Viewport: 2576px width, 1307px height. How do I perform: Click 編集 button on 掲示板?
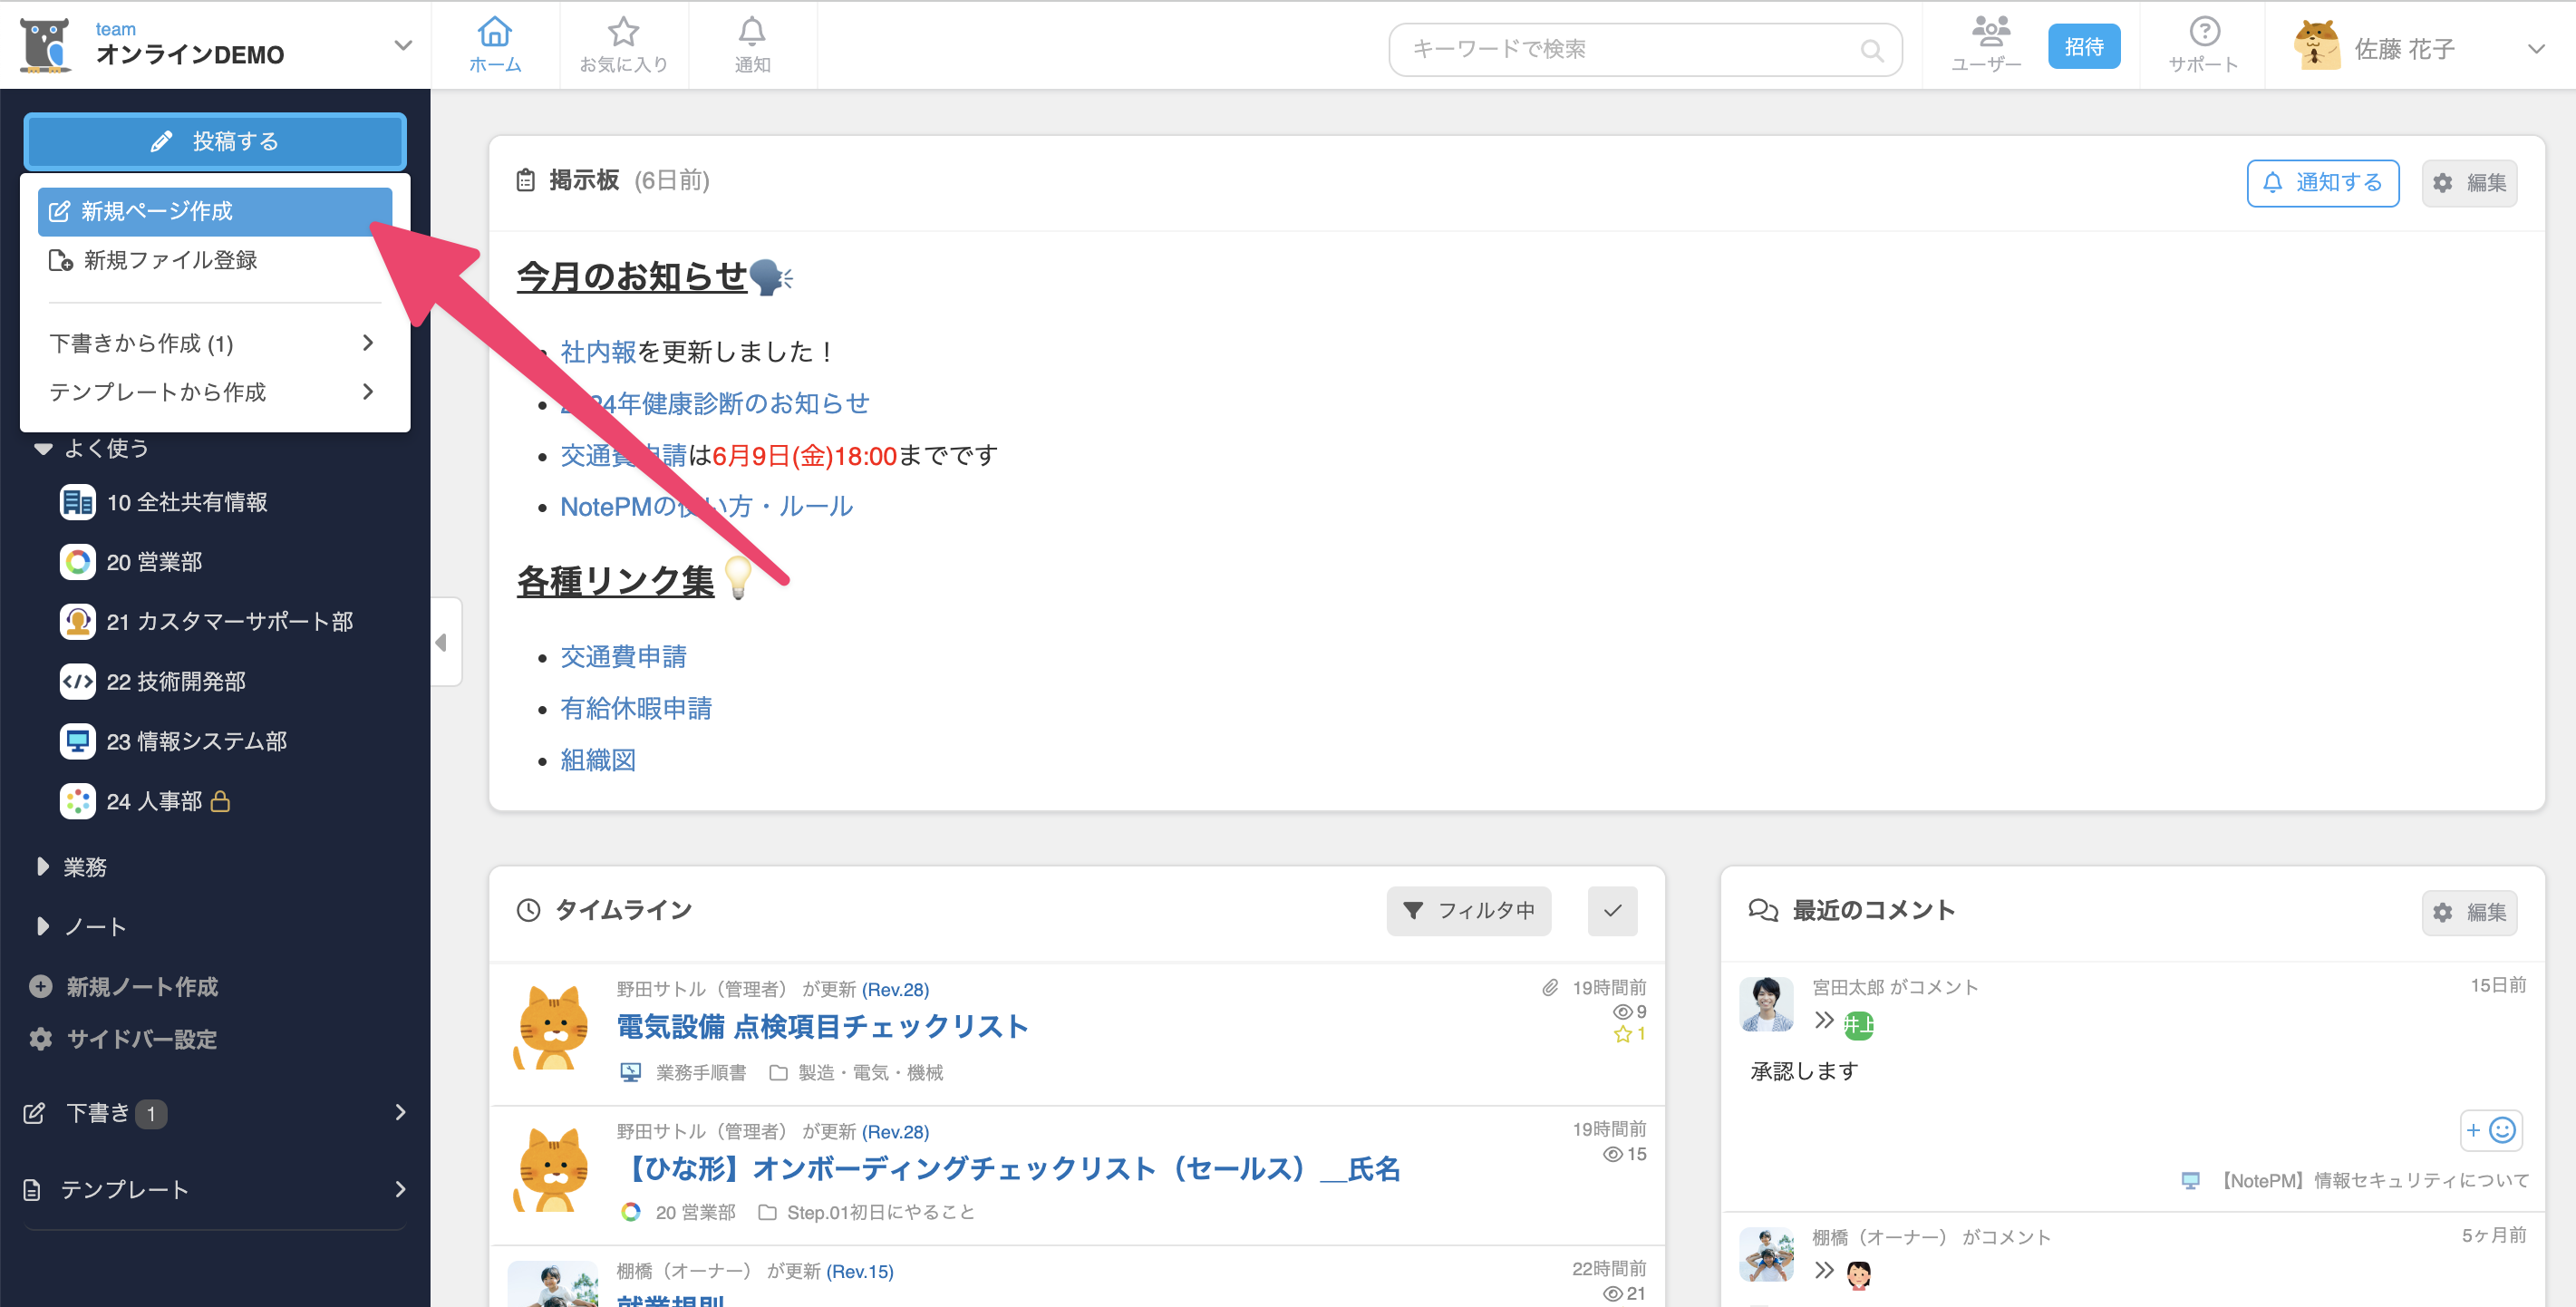(2469, 183)
